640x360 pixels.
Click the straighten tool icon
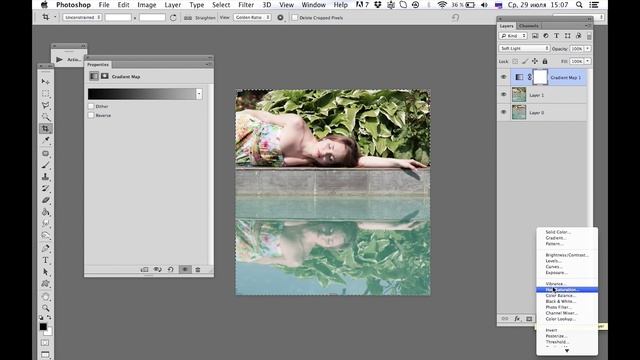(188, 18)
